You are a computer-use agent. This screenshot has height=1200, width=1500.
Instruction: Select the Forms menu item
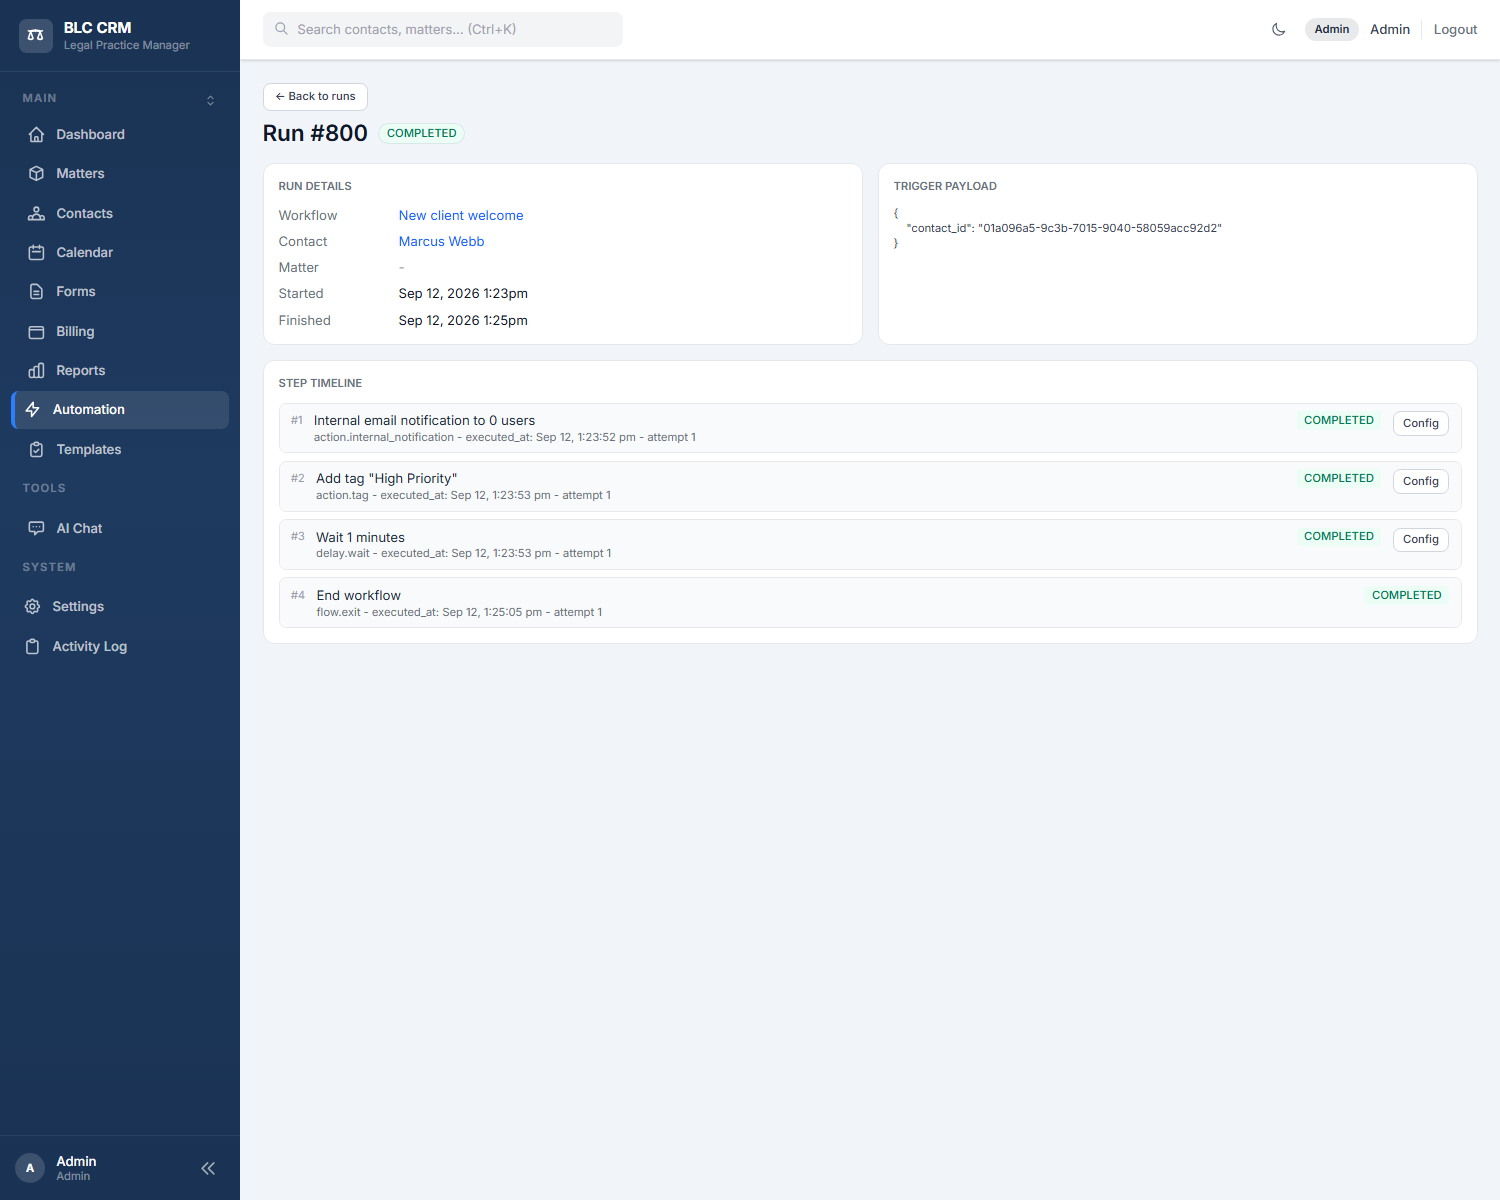120,291
